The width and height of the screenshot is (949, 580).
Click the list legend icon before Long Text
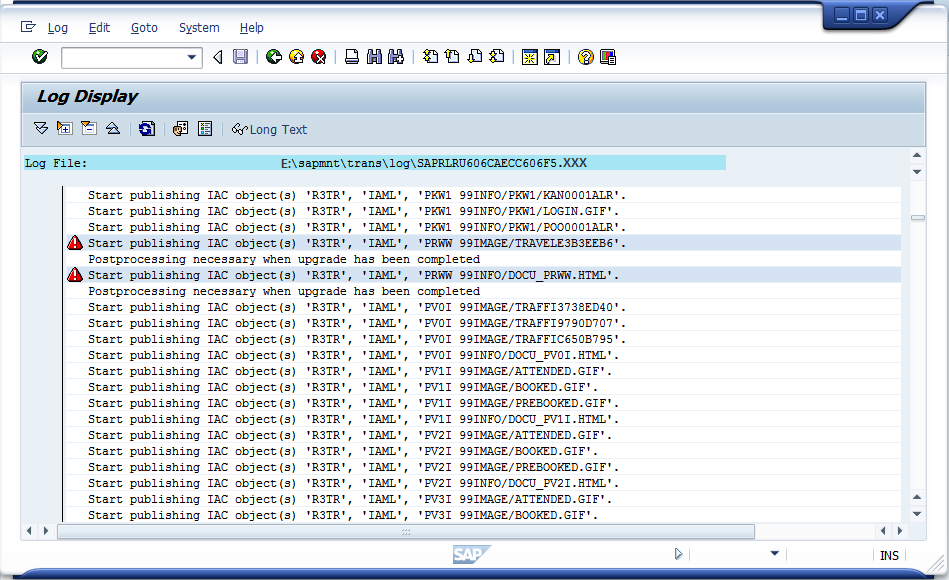click(205, 128)
